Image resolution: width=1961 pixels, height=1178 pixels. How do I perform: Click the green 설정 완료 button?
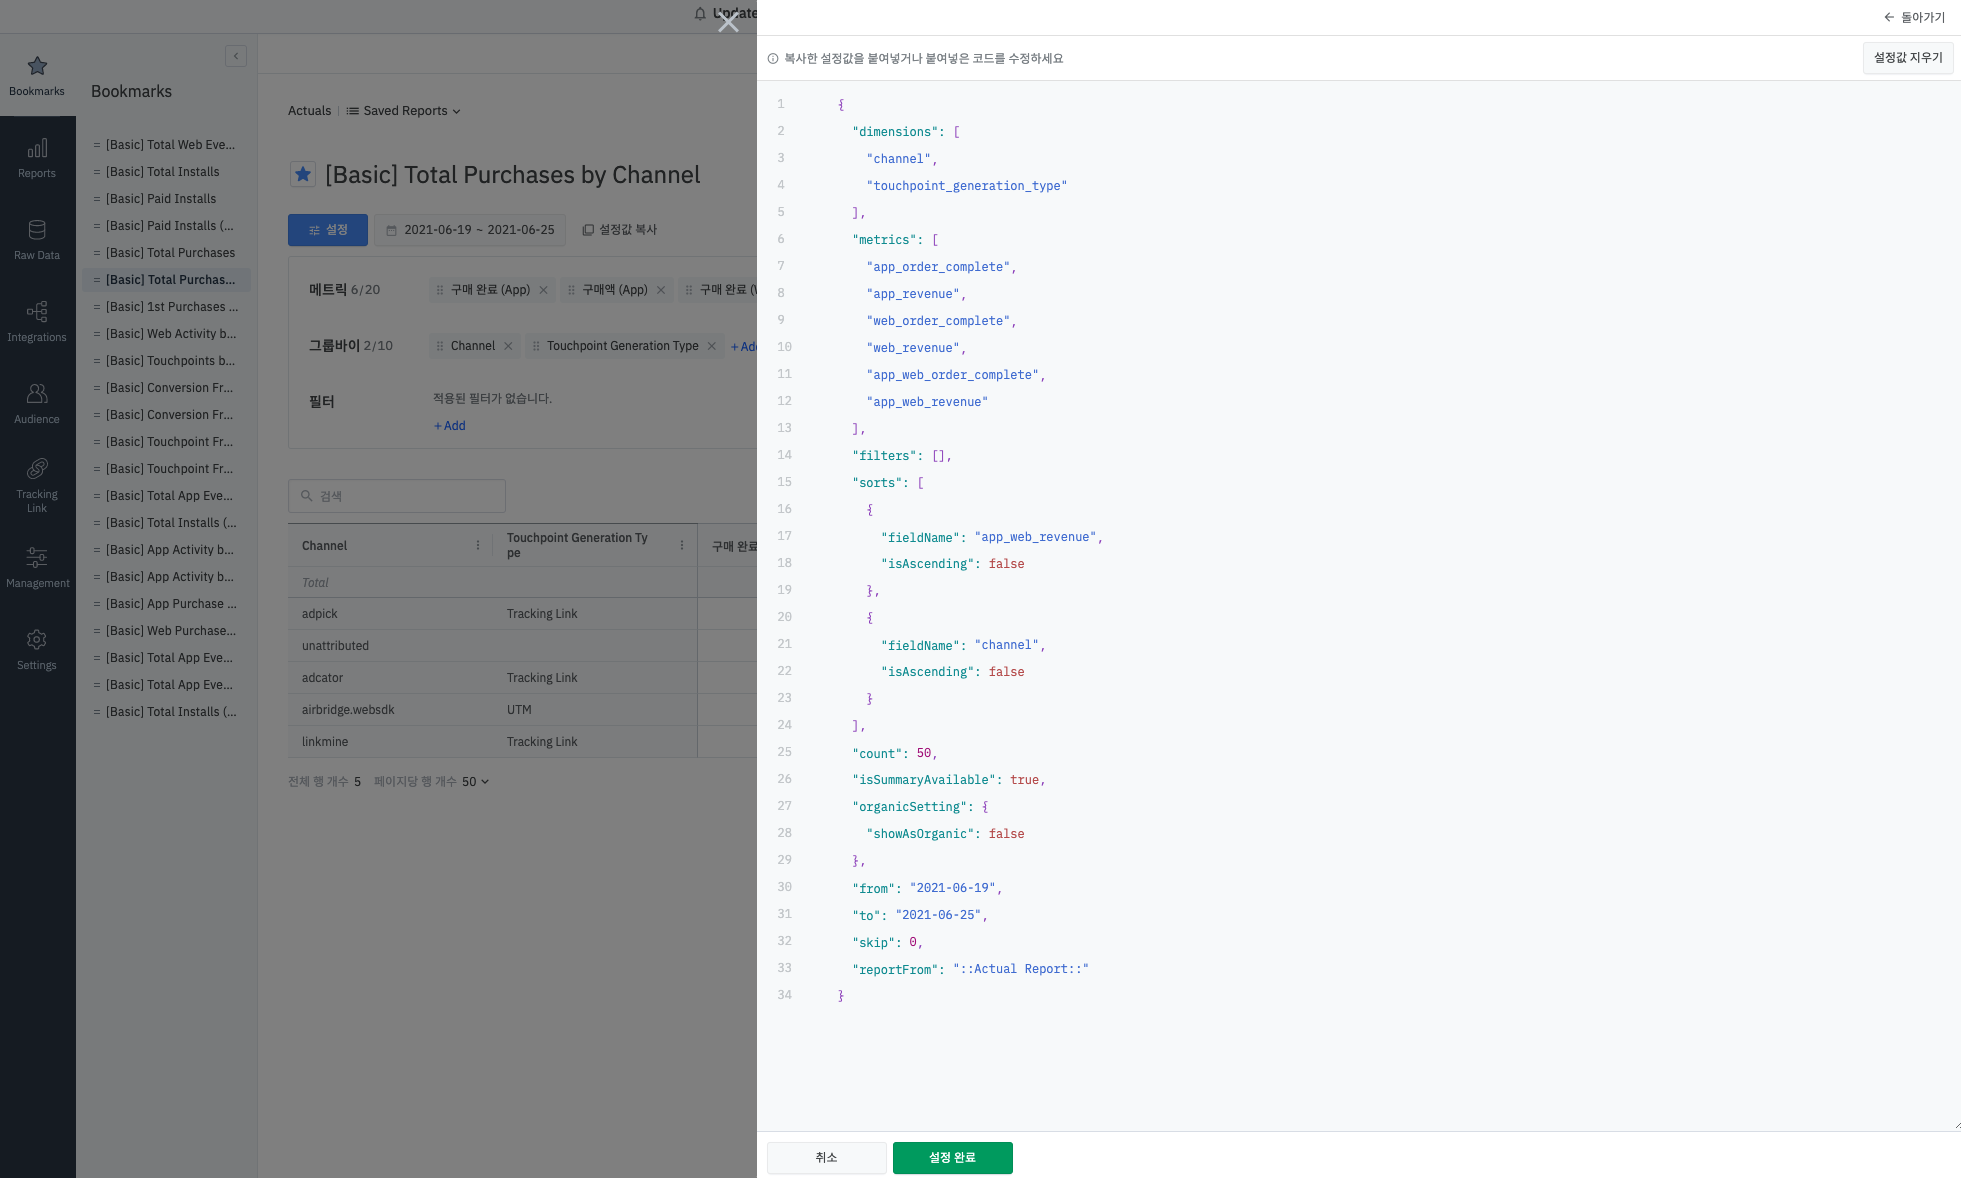coord(953,1158)
